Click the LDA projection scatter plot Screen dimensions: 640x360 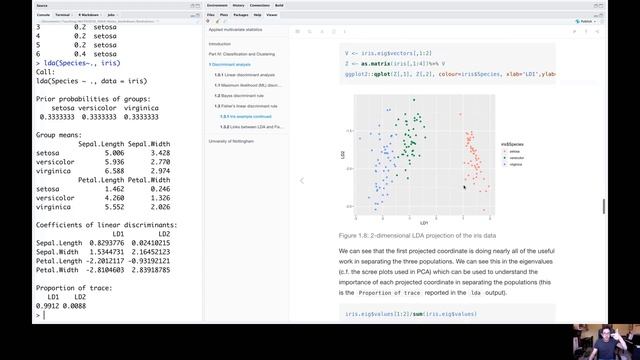[x=424, y=155]
